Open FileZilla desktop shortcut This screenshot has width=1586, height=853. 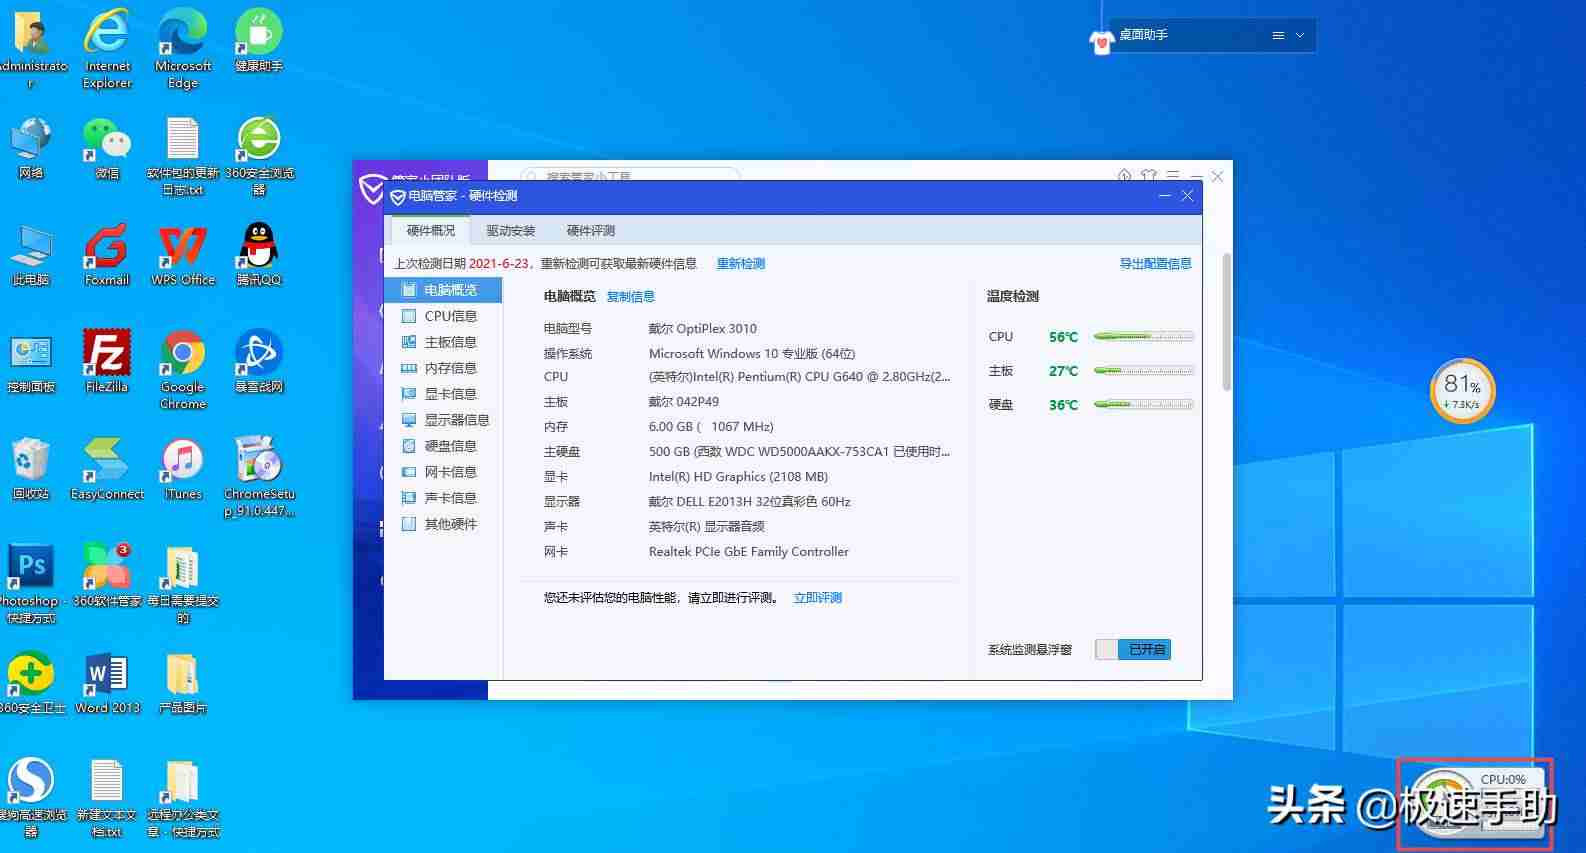click(107, 362)
